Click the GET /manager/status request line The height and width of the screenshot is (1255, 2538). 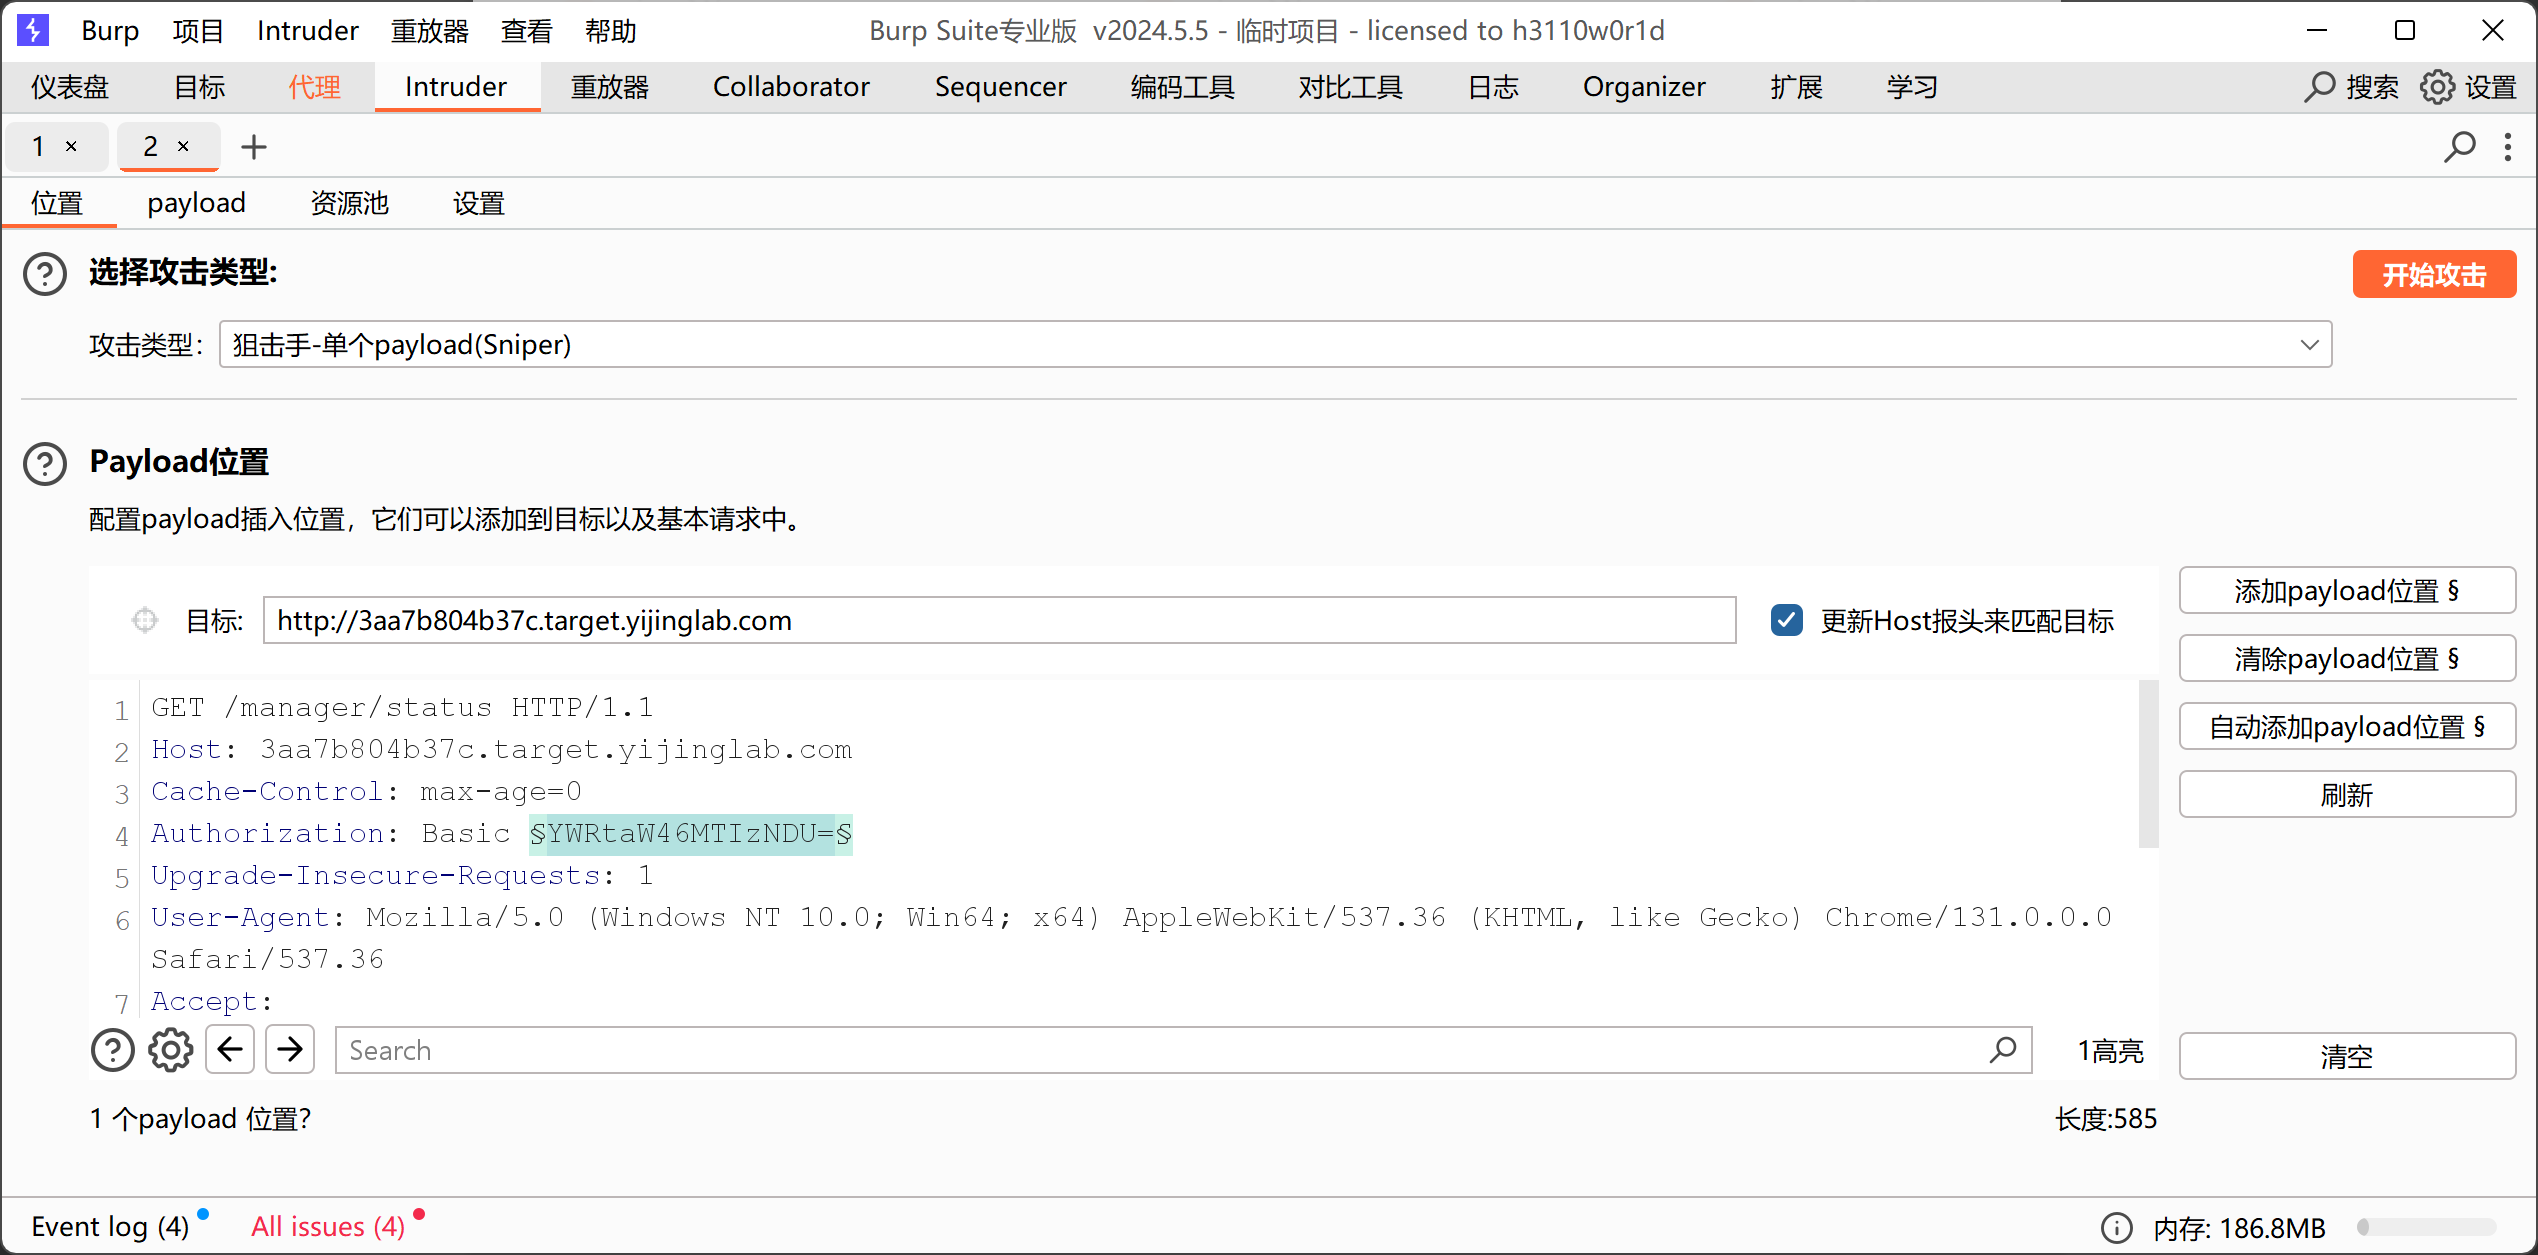[x=402, y=708]
